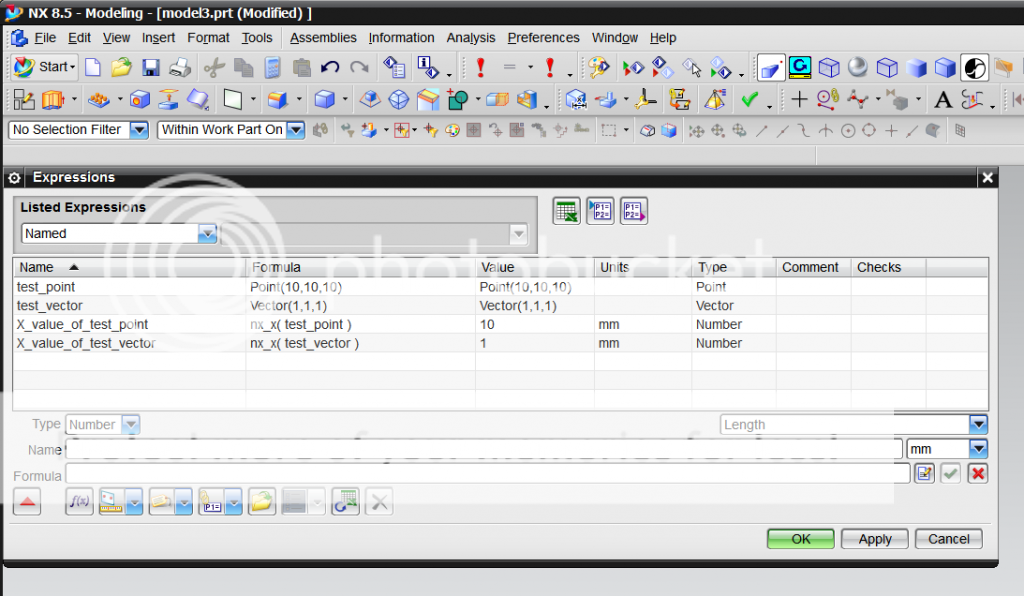The image size is (1024, 596).
Task: Click the Cancel button
Action: pos(948,539)
